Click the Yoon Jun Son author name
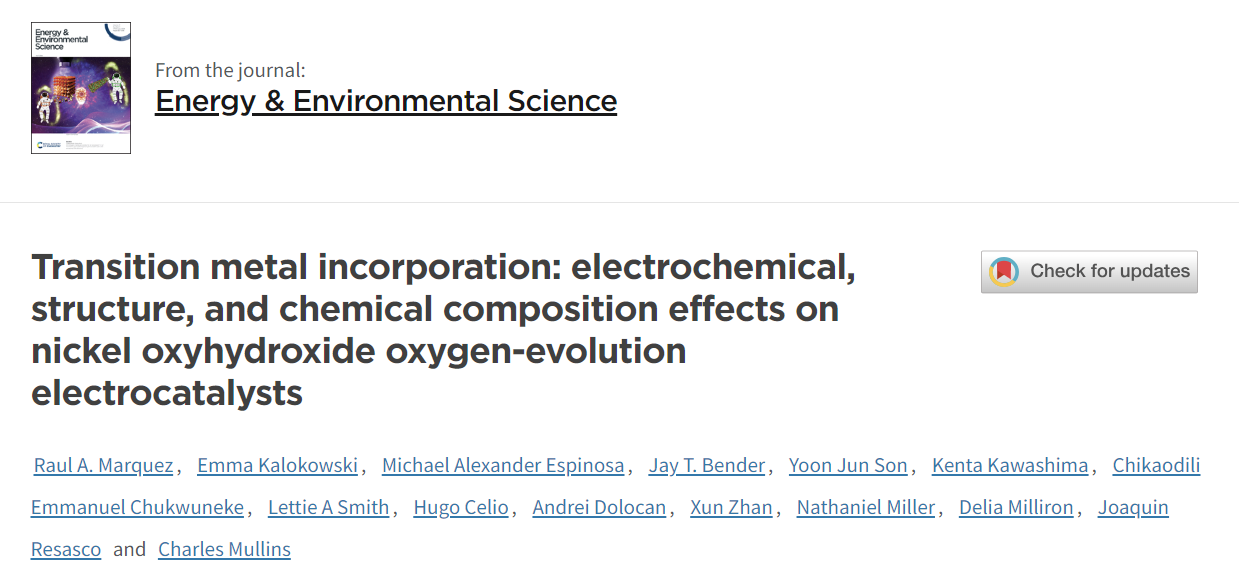 (848, 465)
